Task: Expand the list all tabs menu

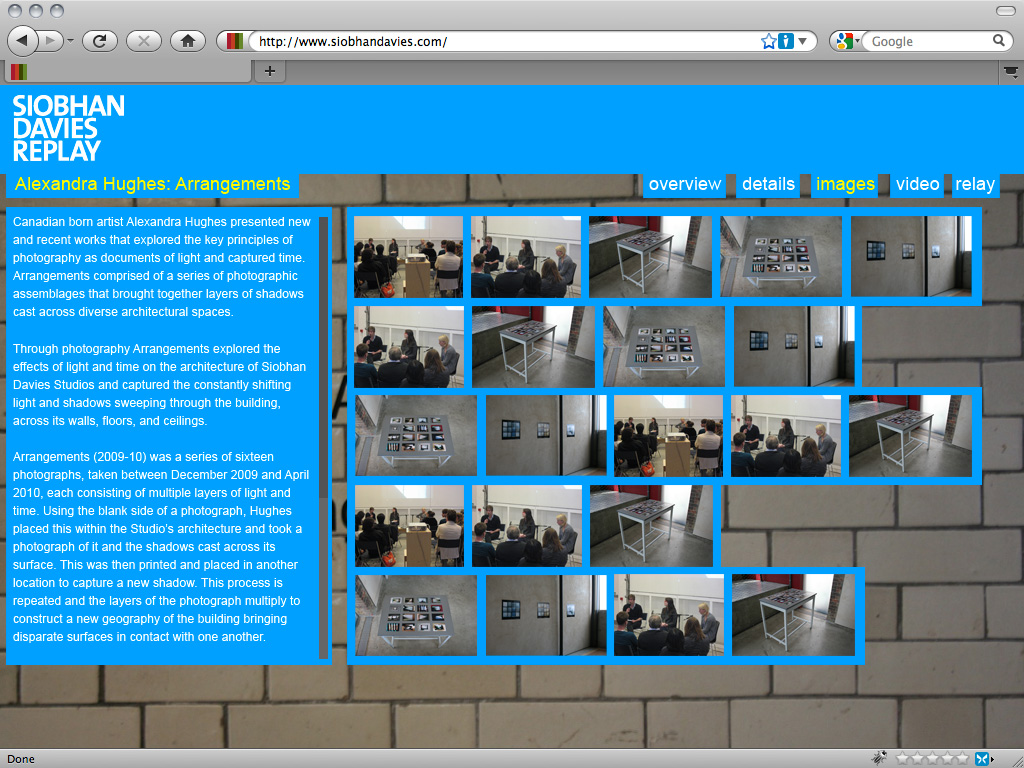Action: [1011, 71]
